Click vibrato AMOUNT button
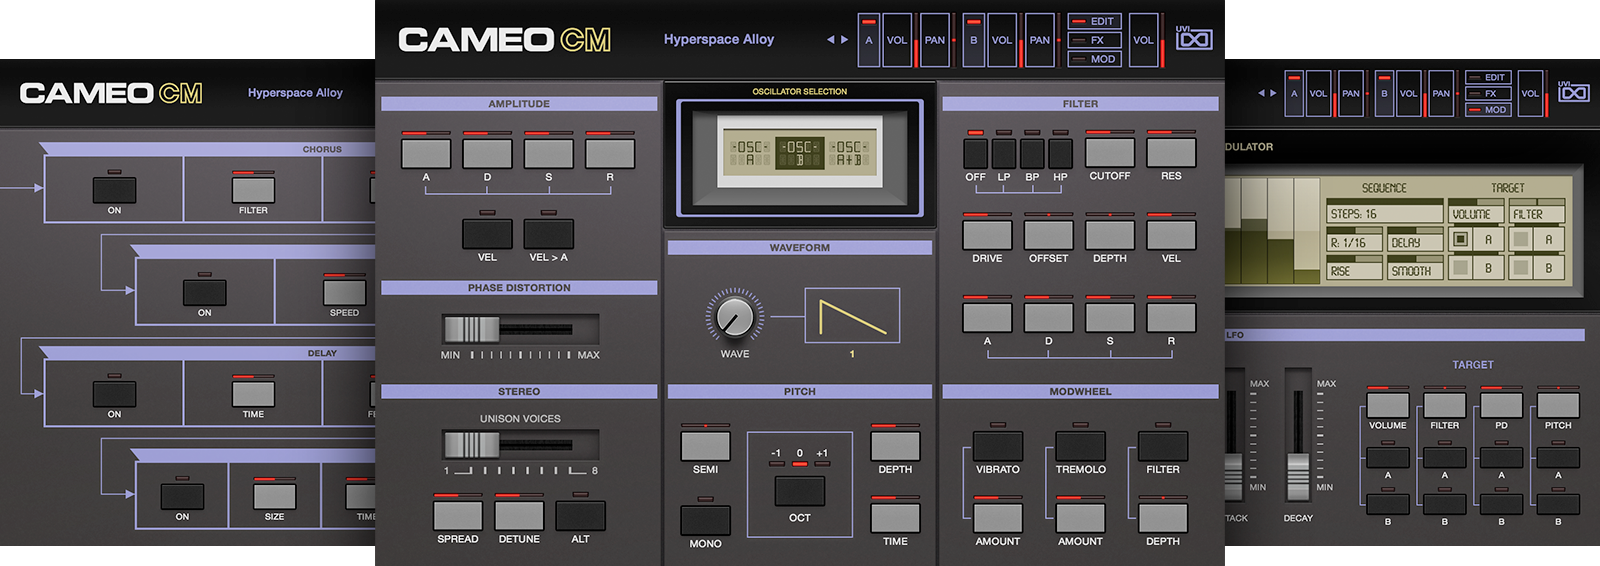 pos(998,518)
